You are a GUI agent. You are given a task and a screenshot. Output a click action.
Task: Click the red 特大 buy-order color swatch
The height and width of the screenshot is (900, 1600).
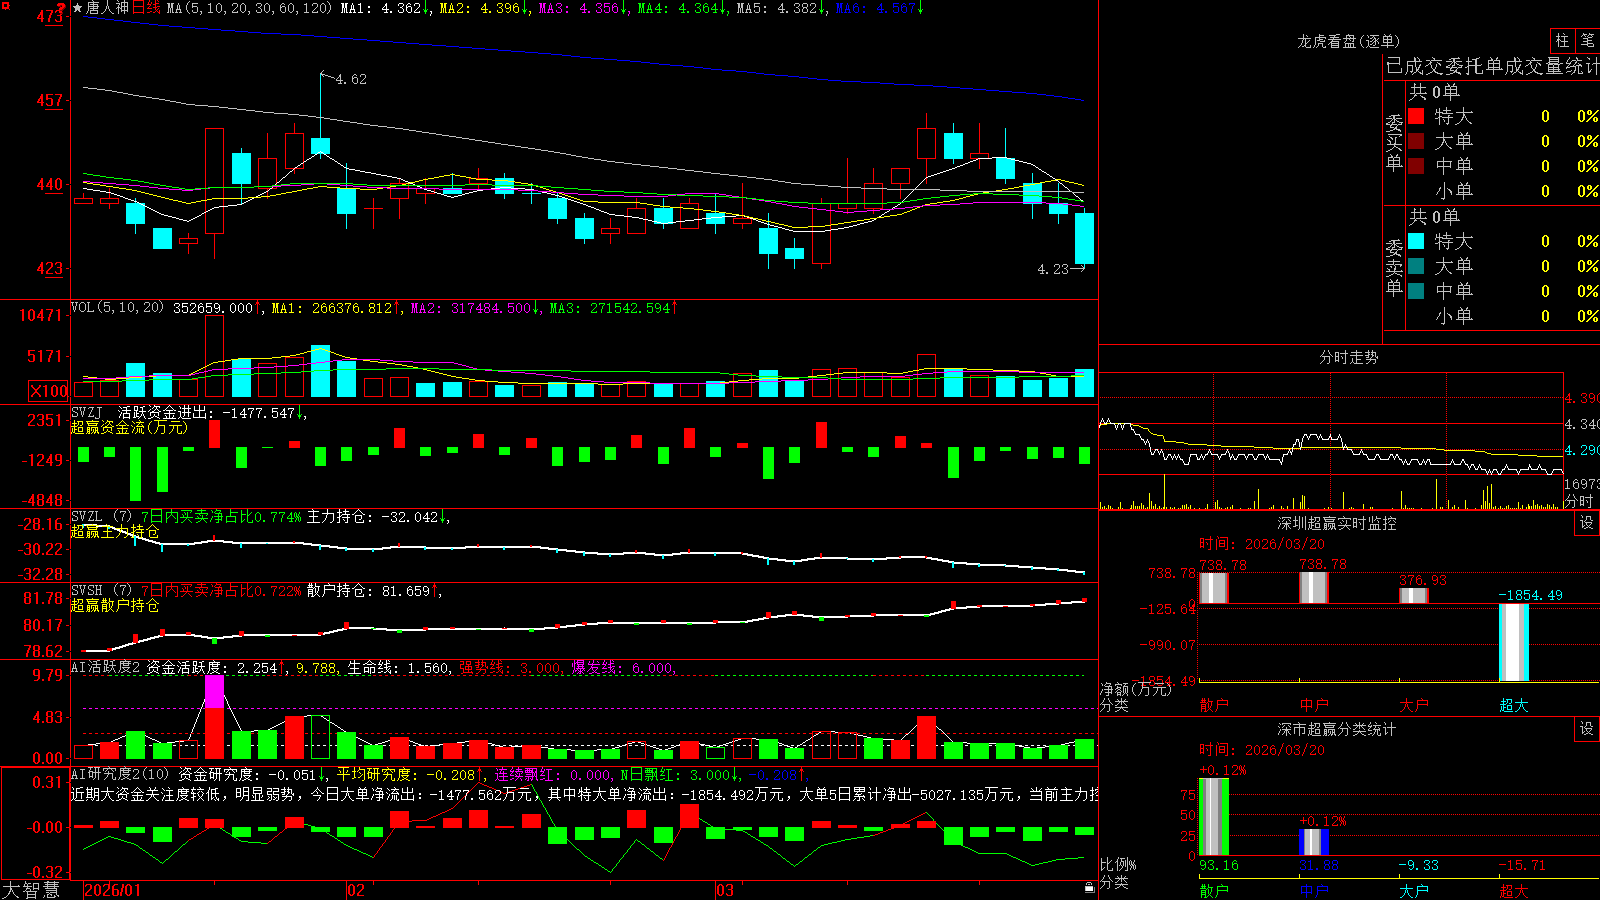1416,116
